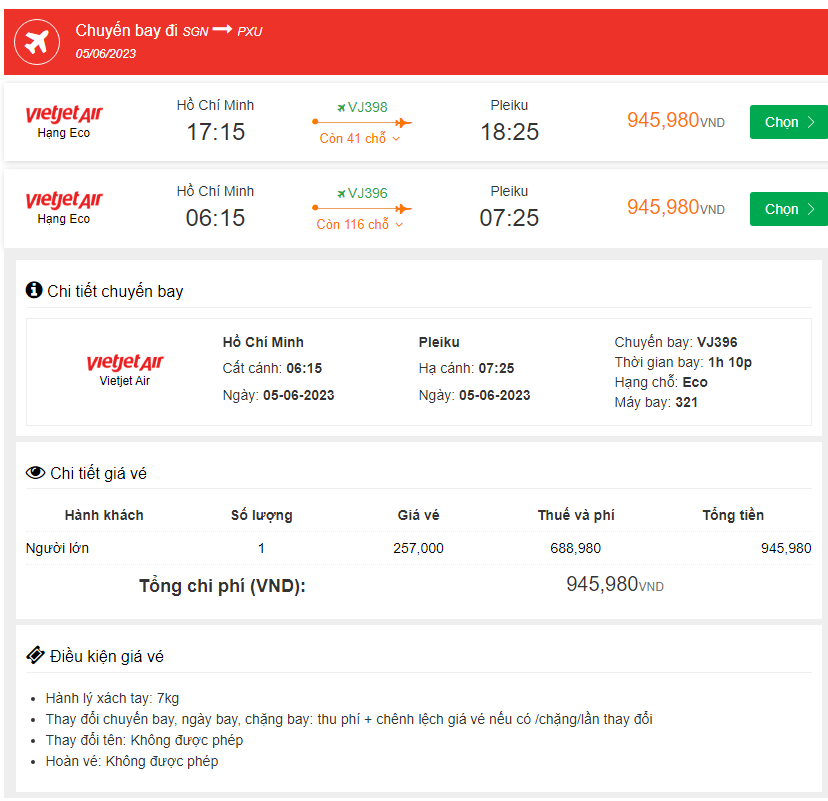The height and width of the screenshot is (801, 828).
Task: Click Vietjet Air logo in flight details box
Action: [124, 362]
